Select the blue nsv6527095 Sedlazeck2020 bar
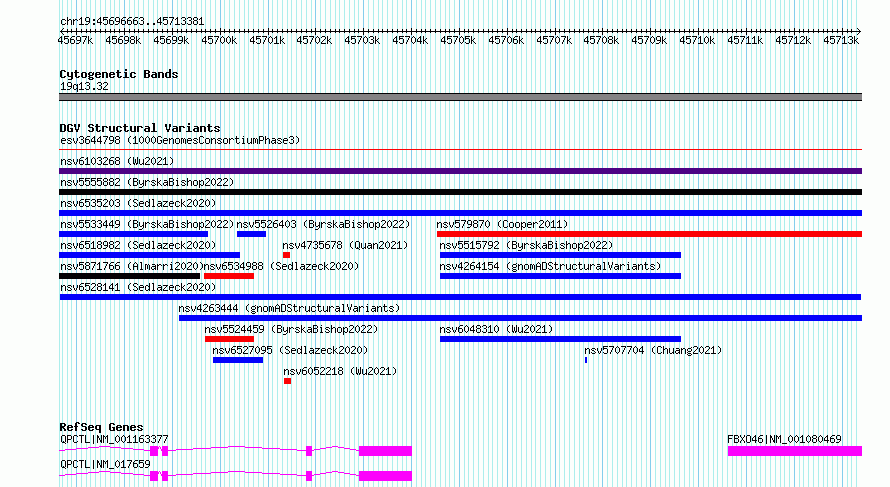The width and height of the screenshot is (890, 487). [x=238, y=360]
